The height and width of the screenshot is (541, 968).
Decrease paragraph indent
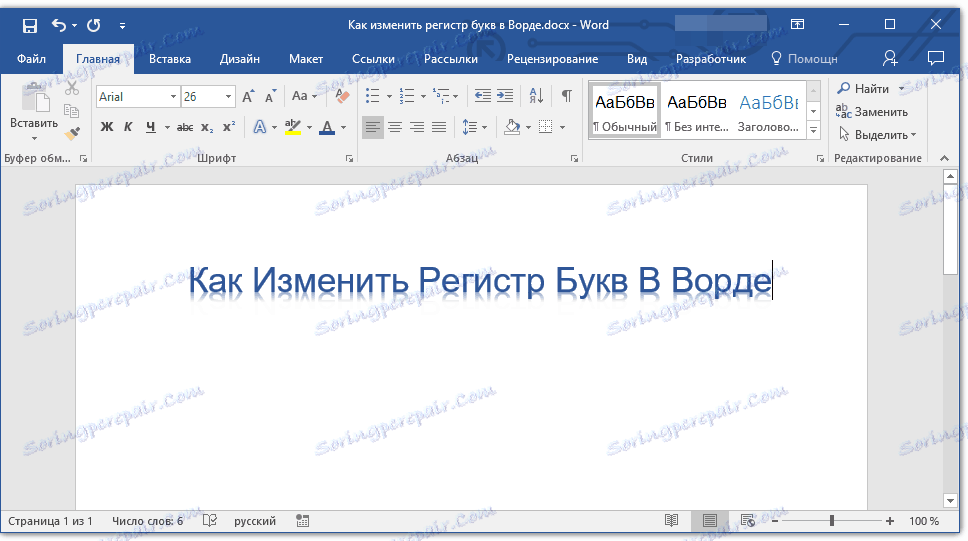pos(483,96)
